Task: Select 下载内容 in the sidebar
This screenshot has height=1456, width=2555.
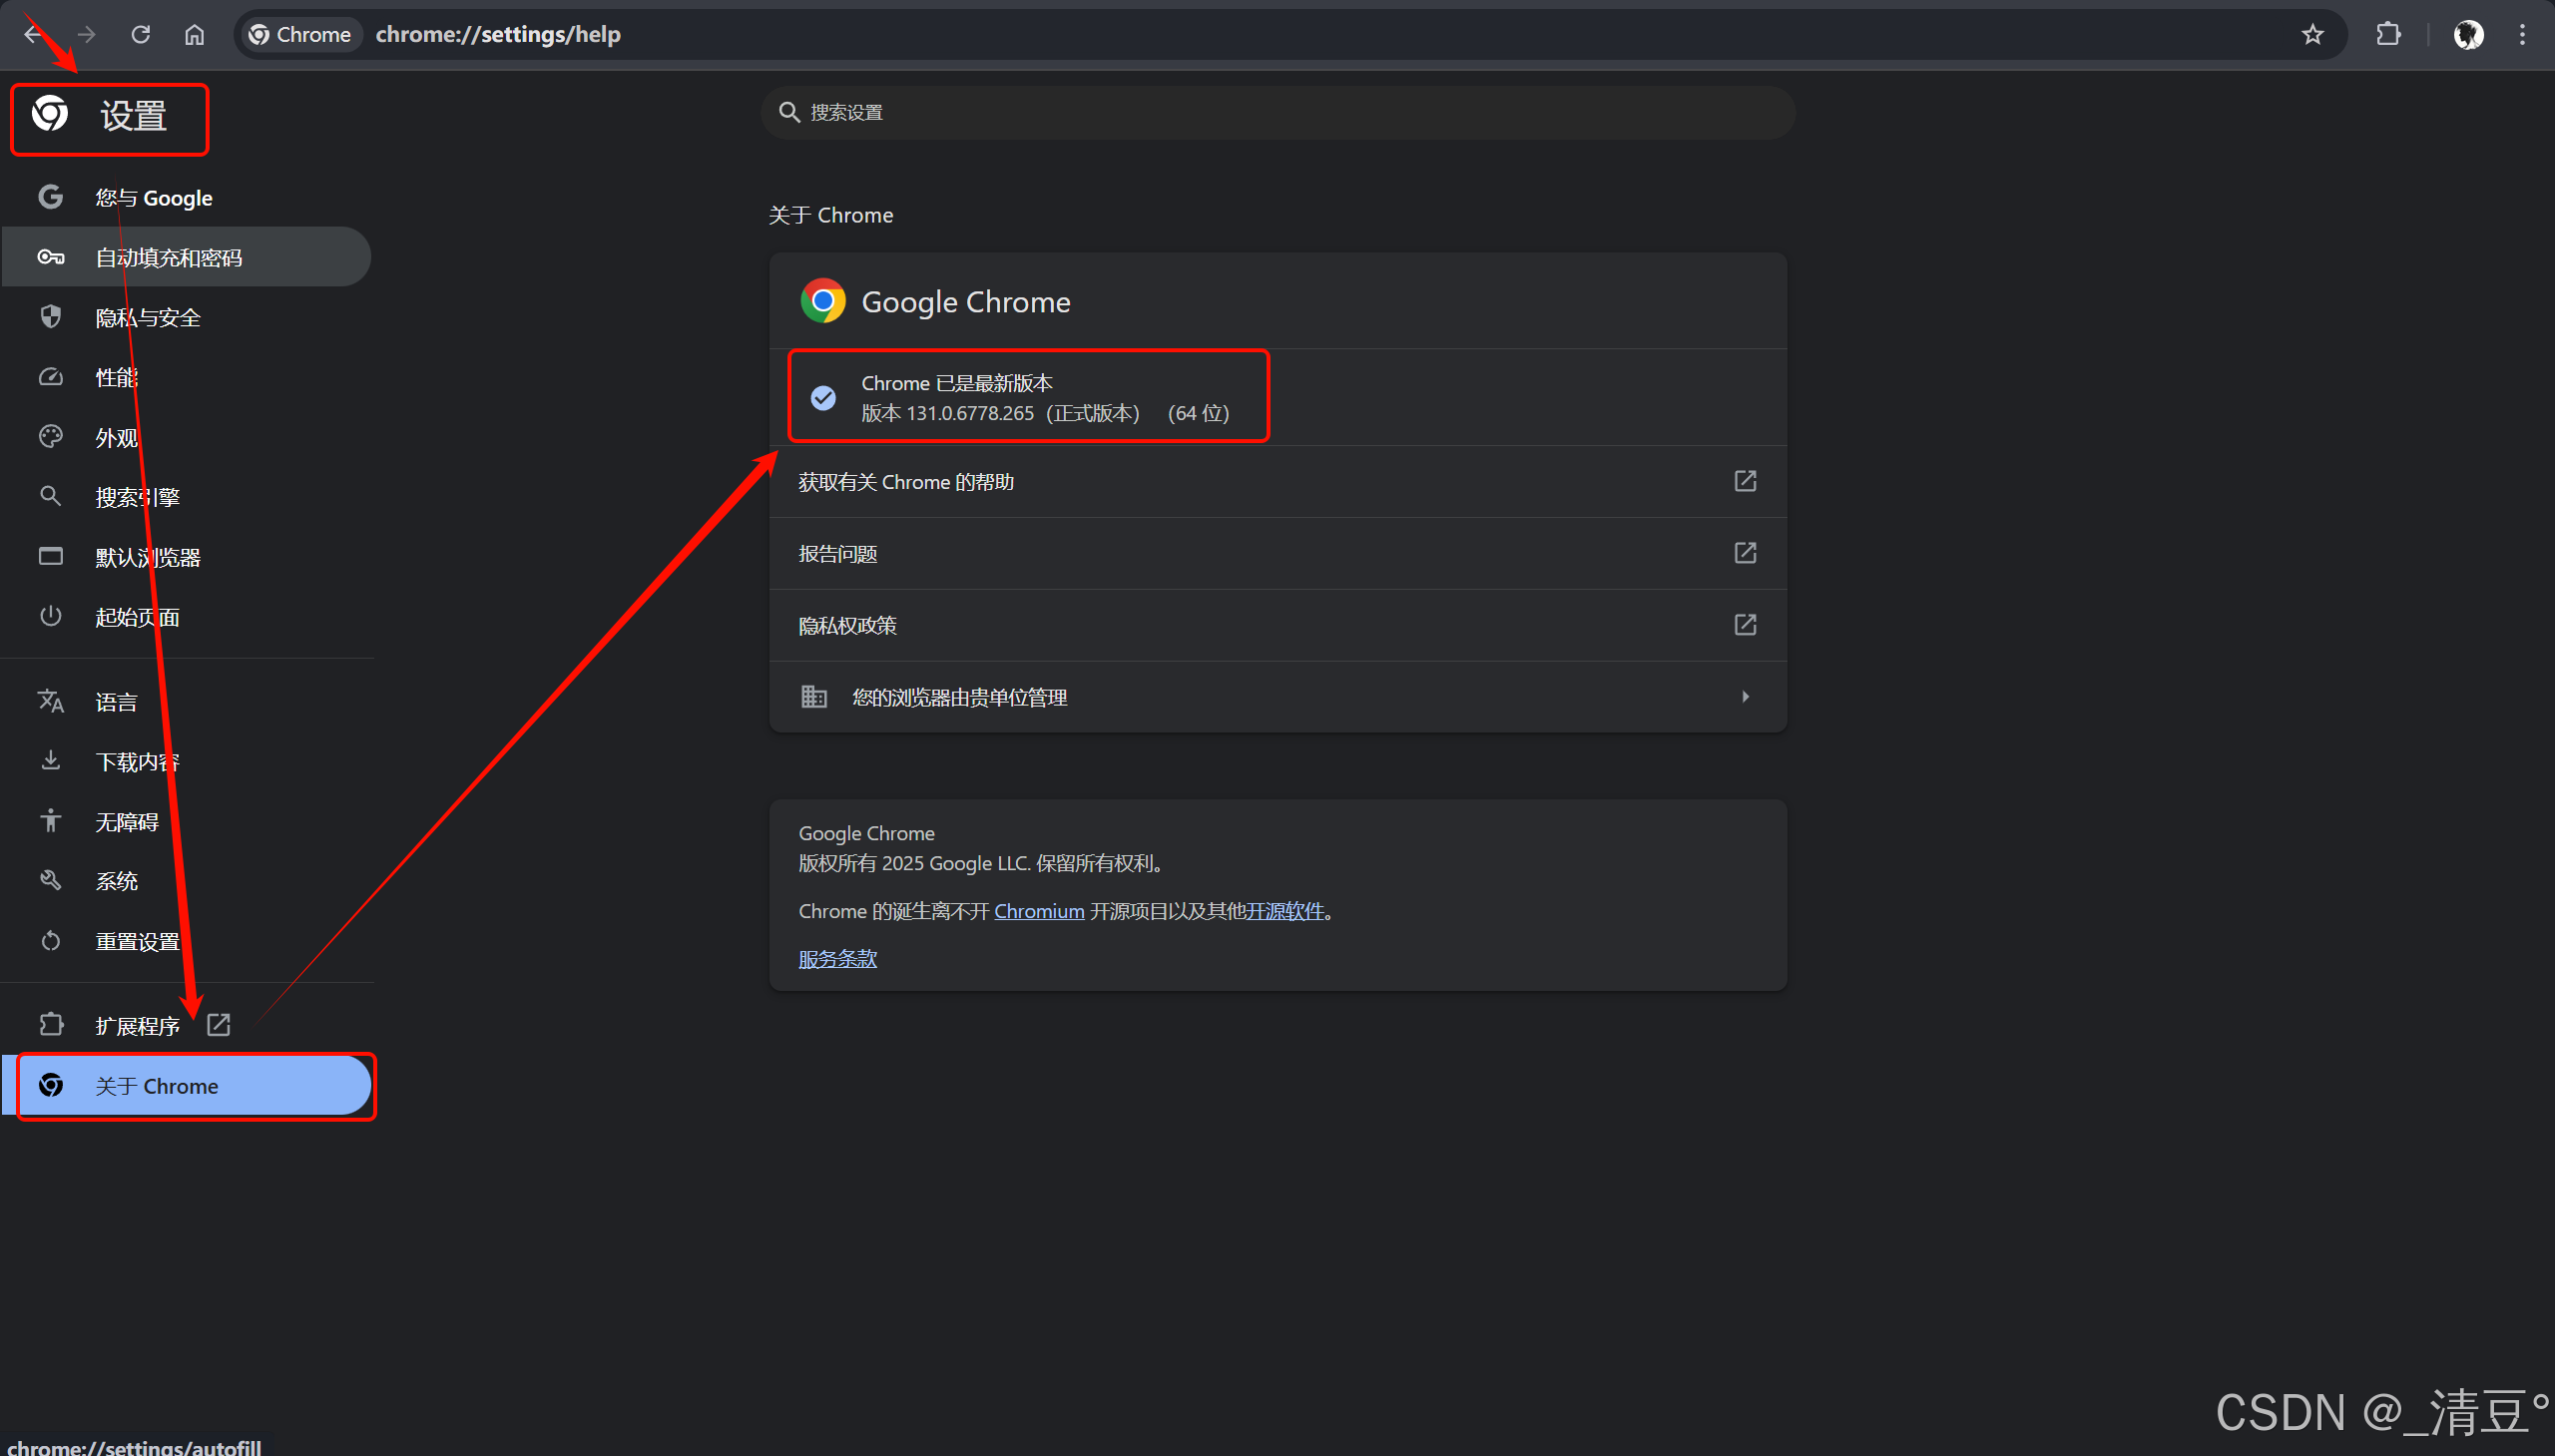Action: [x=186, y=762]
